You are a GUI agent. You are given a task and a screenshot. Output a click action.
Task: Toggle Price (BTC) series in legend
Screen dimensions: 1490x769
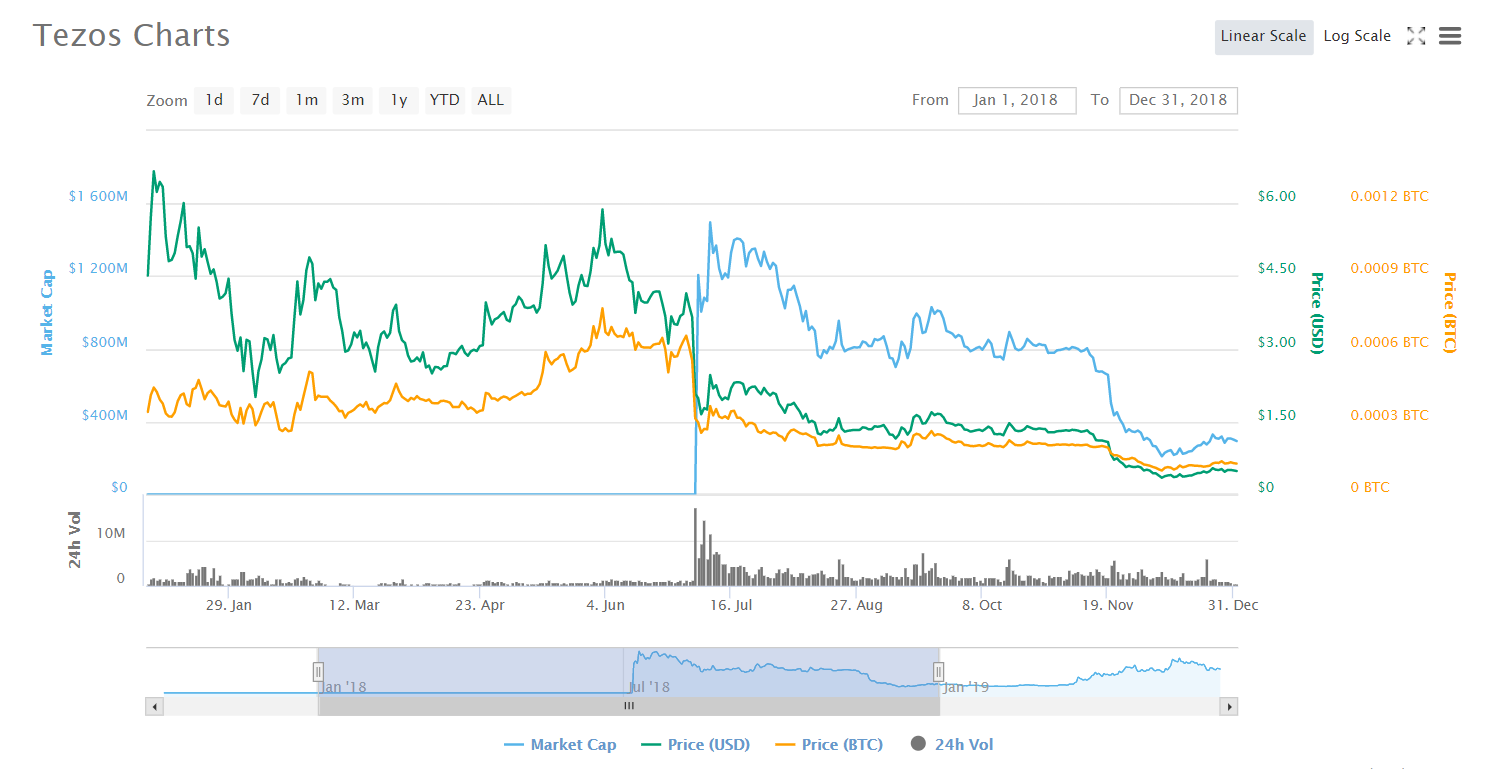(829, 745)
